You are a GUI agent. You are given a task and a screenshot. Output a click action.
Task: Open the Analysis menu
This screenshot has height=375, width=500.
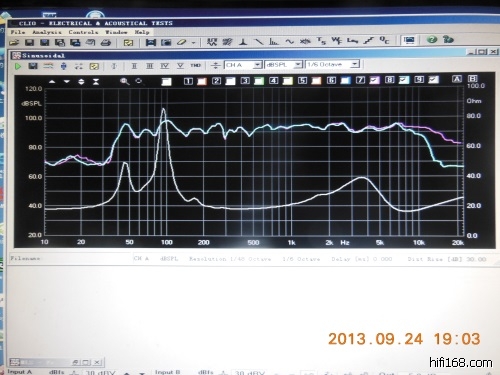click(x=47, y=32)
